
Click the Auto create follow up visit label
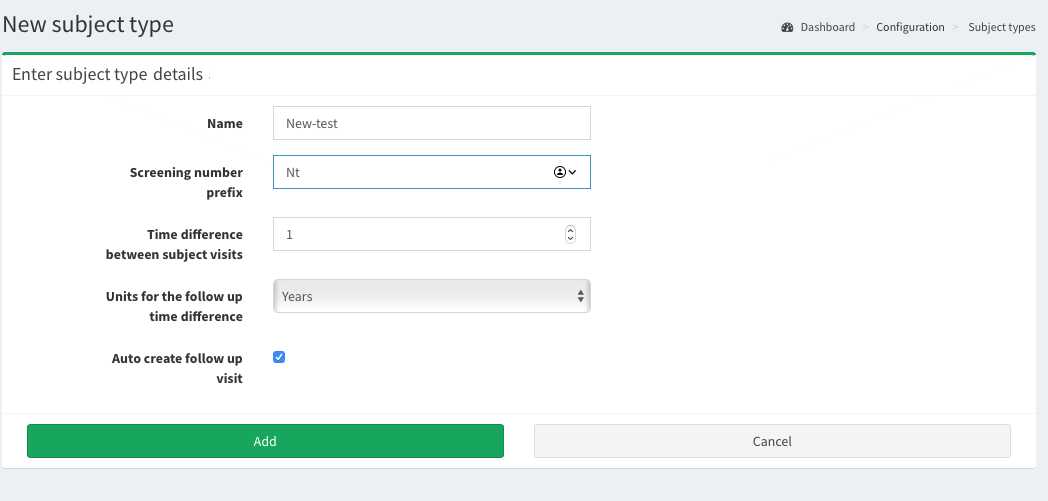(x=177, y=368)
